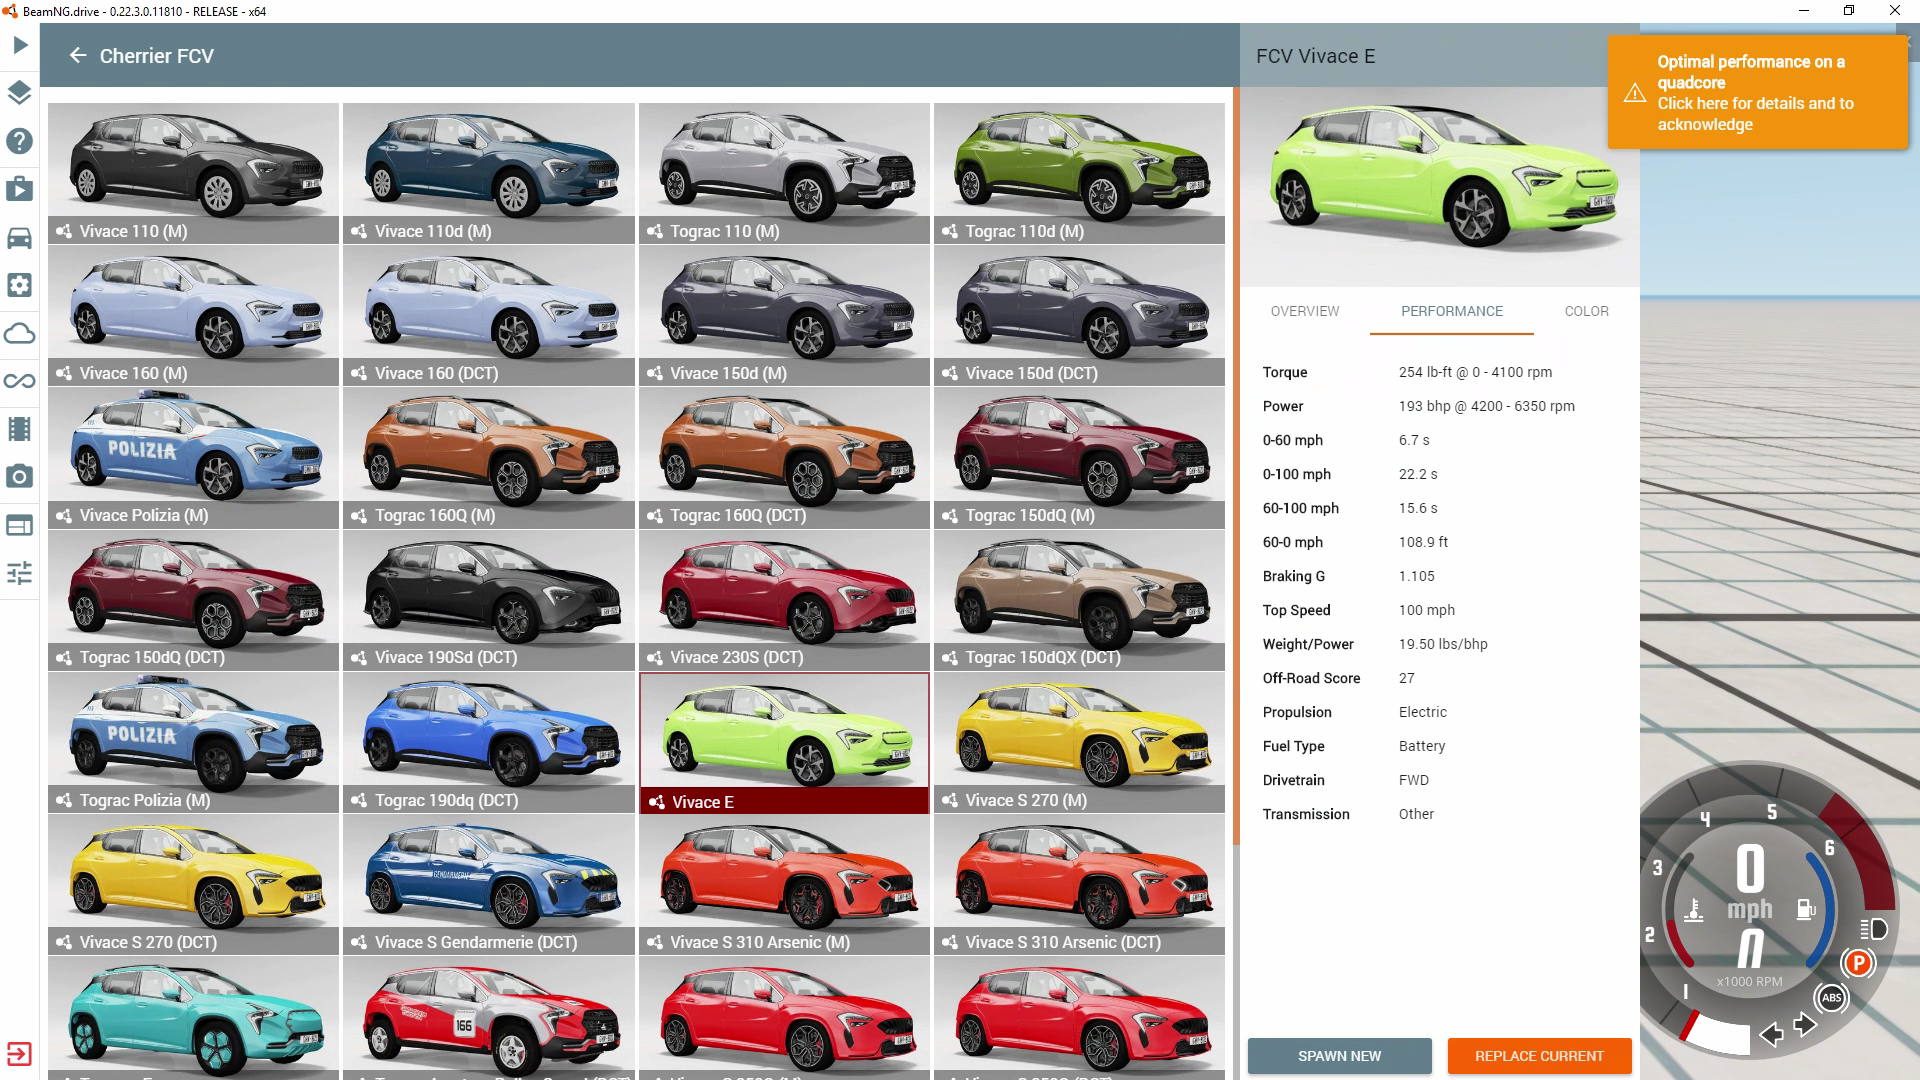Click the ABS indicator on the gauge
Screen dimensions: 1920x1080
[1832, 997]
